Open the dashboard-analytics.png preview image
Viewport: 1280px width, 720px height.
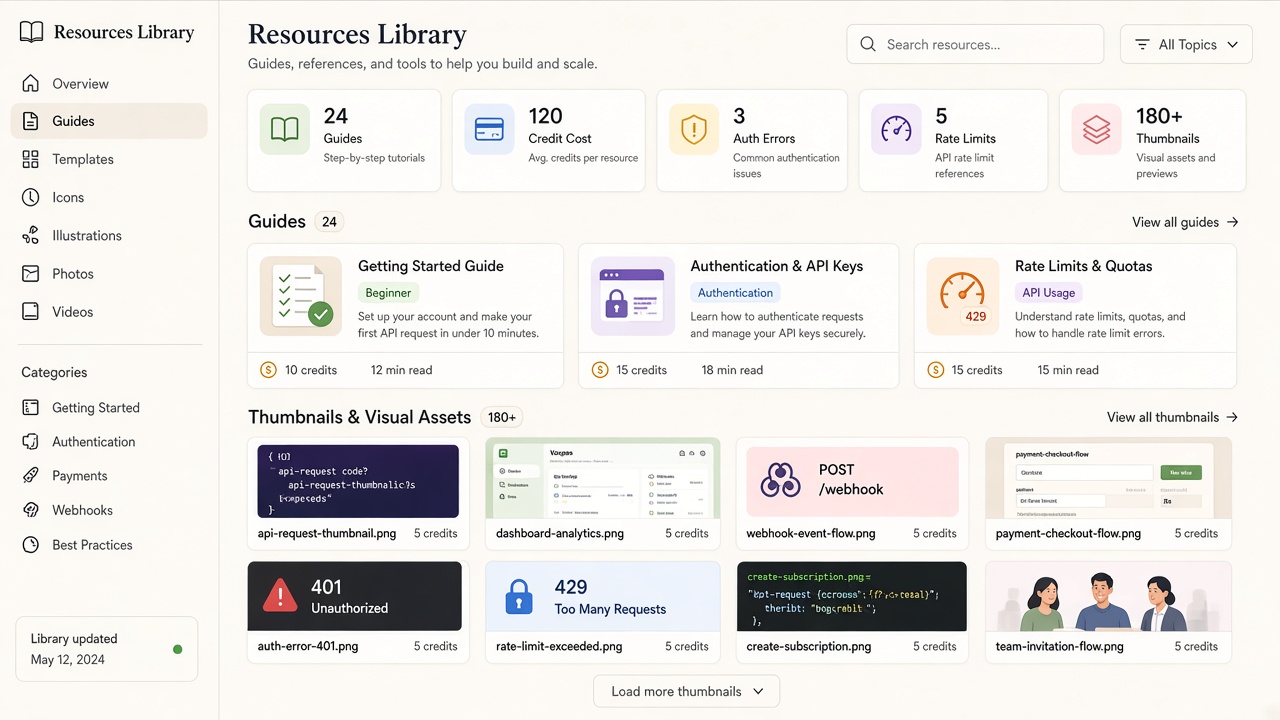pyautogui.click(x=603, y=478)
